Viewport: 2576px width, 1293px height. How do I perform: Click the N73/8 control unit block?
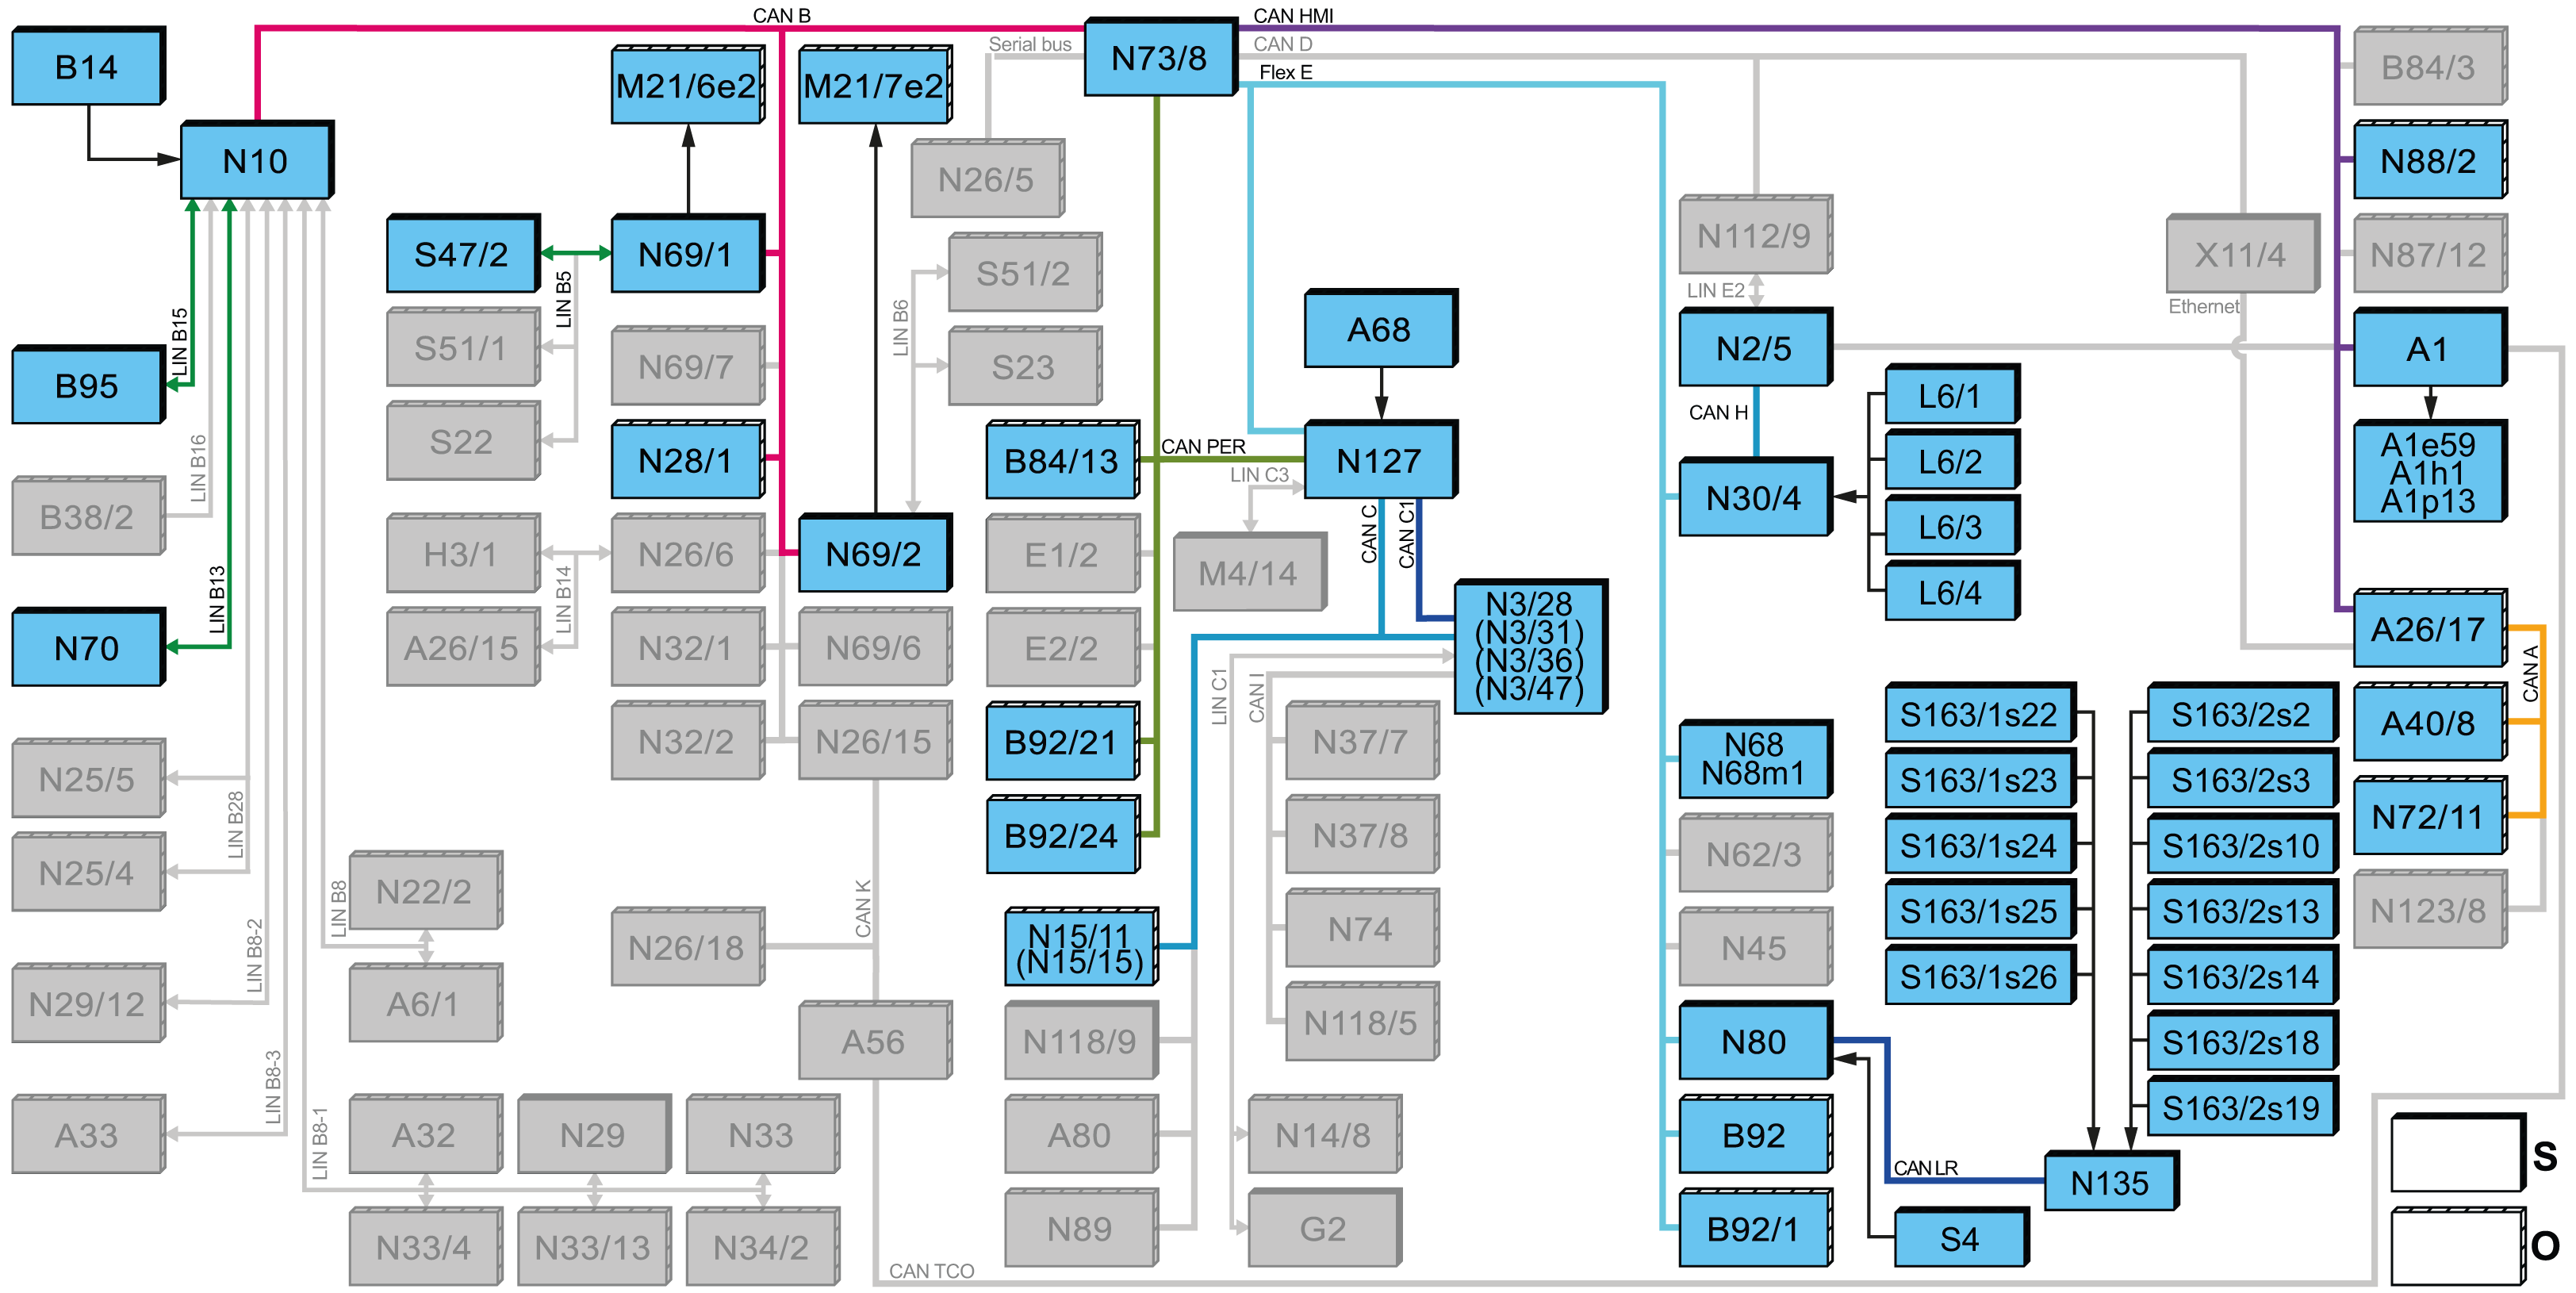tap(1160, 57)
